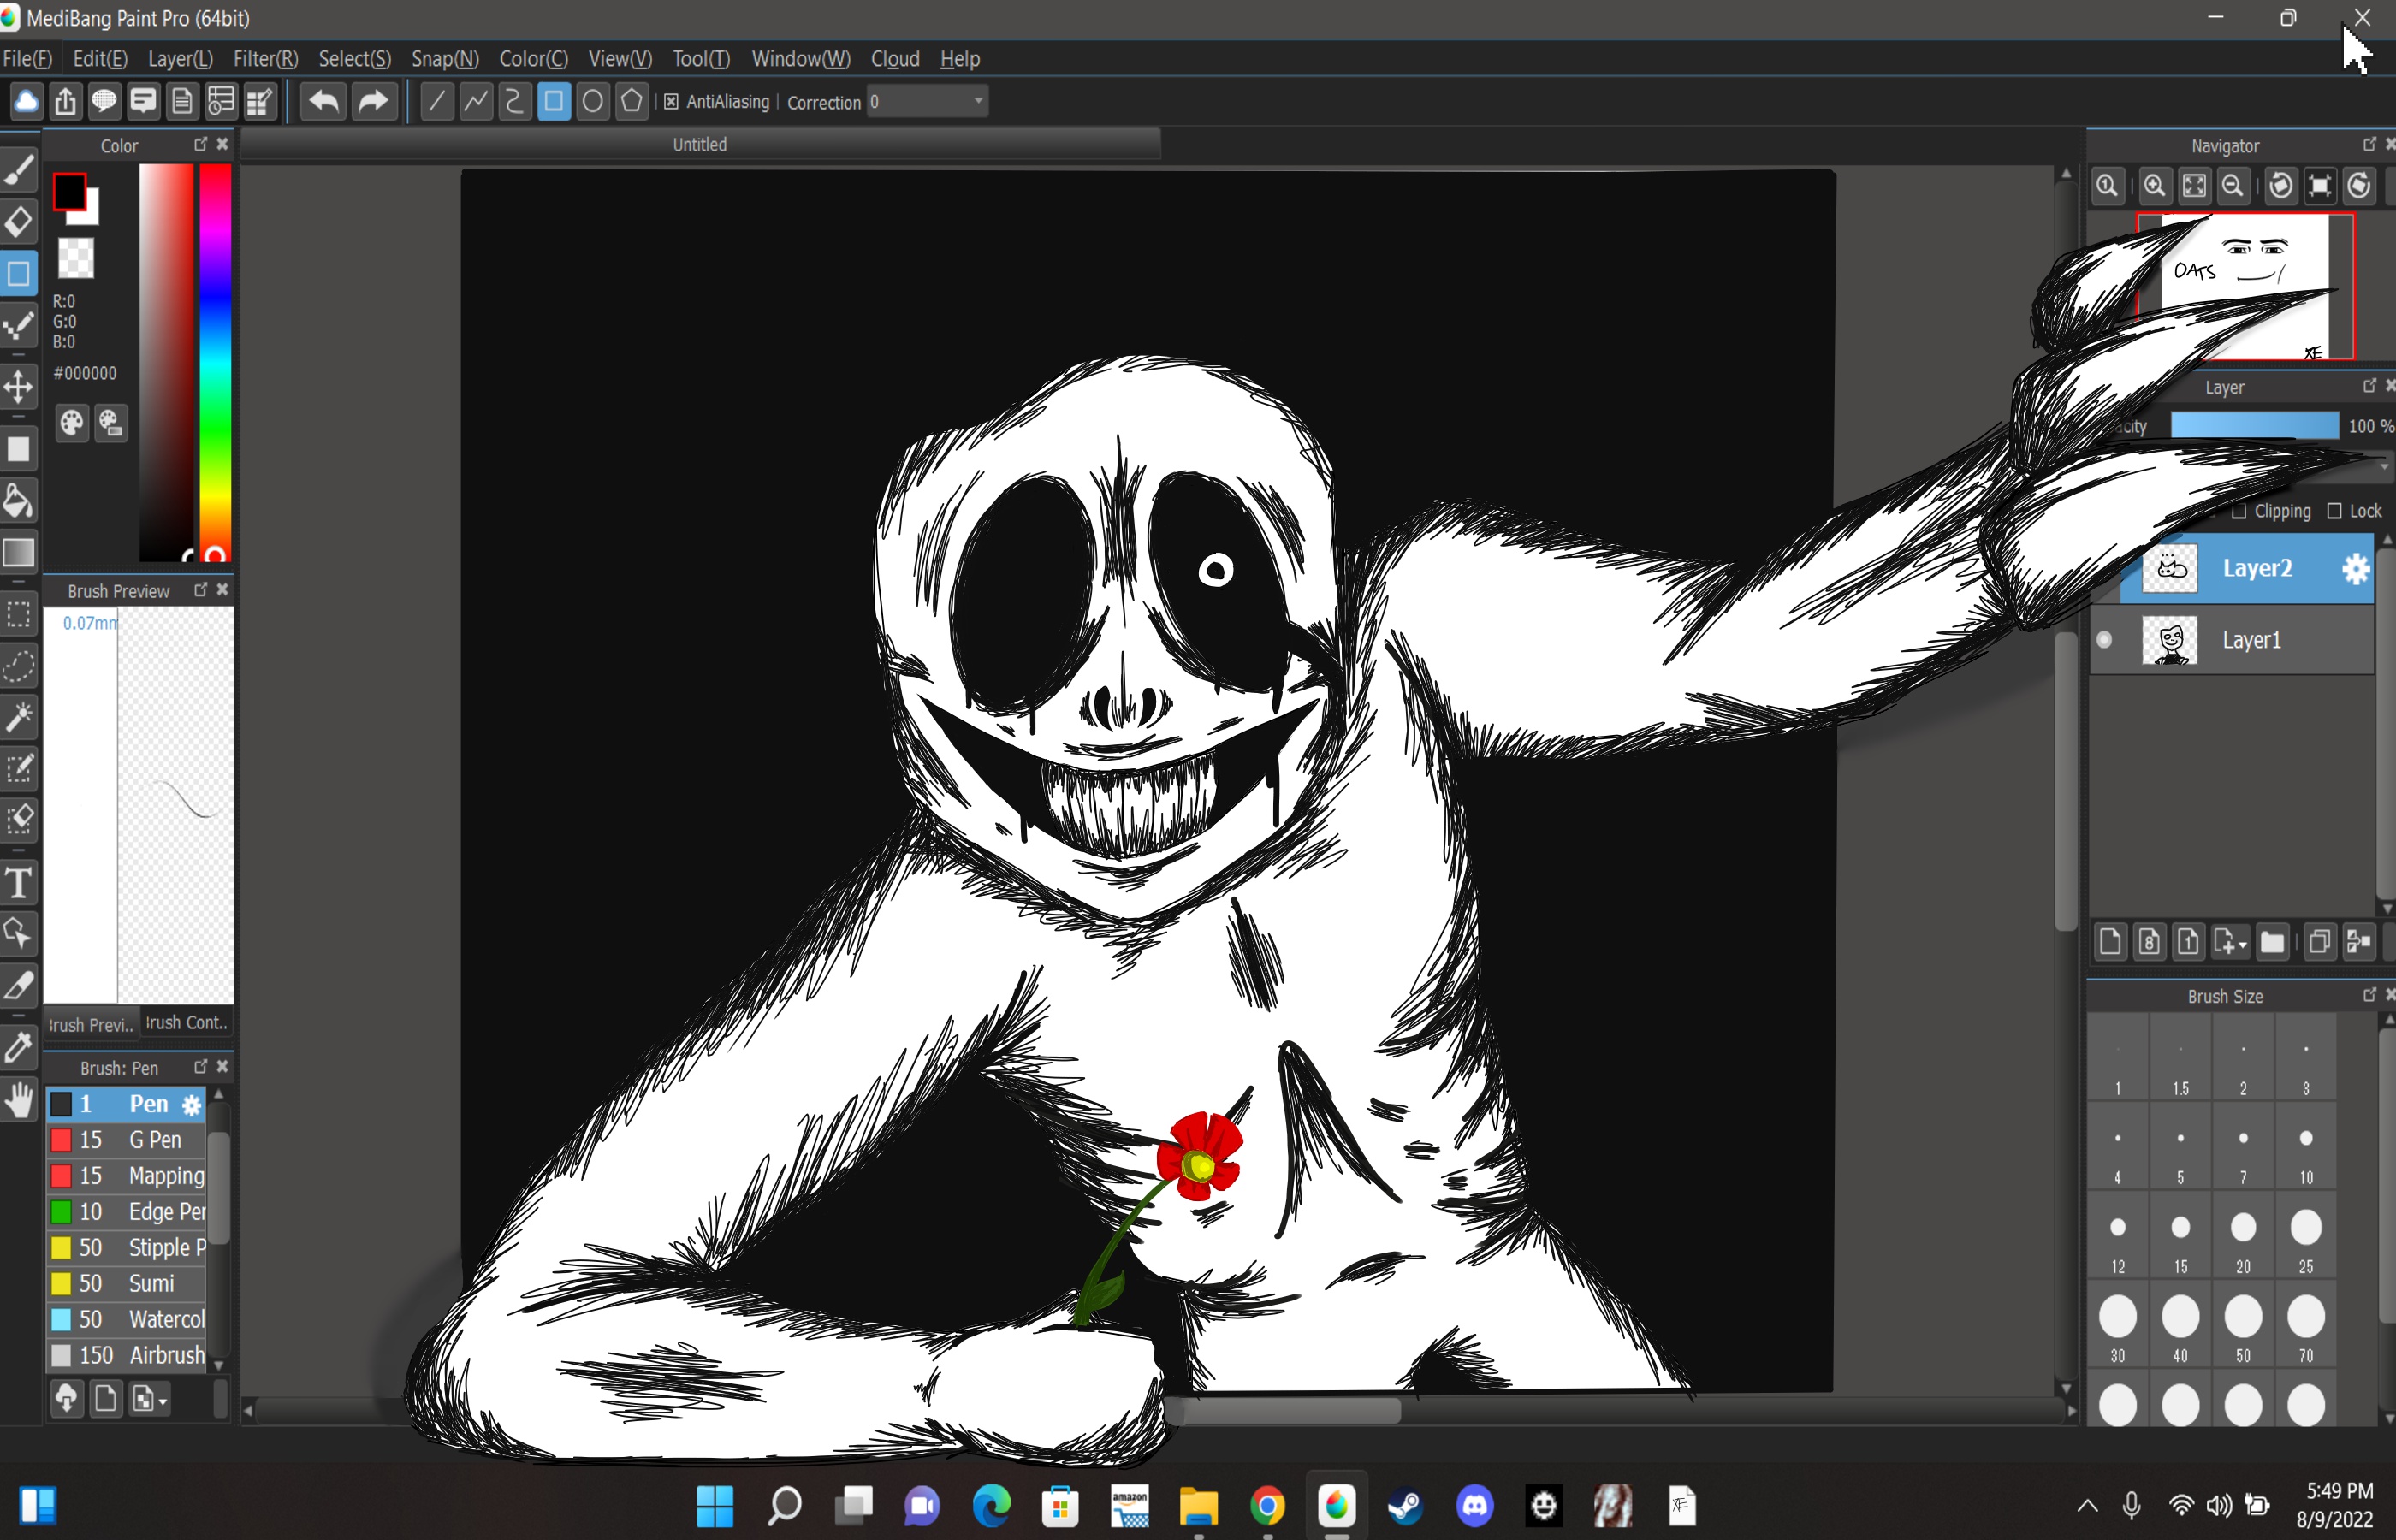Open Layer2 settings gear
2396x1540 pixels.
(x=2356, y=569)
